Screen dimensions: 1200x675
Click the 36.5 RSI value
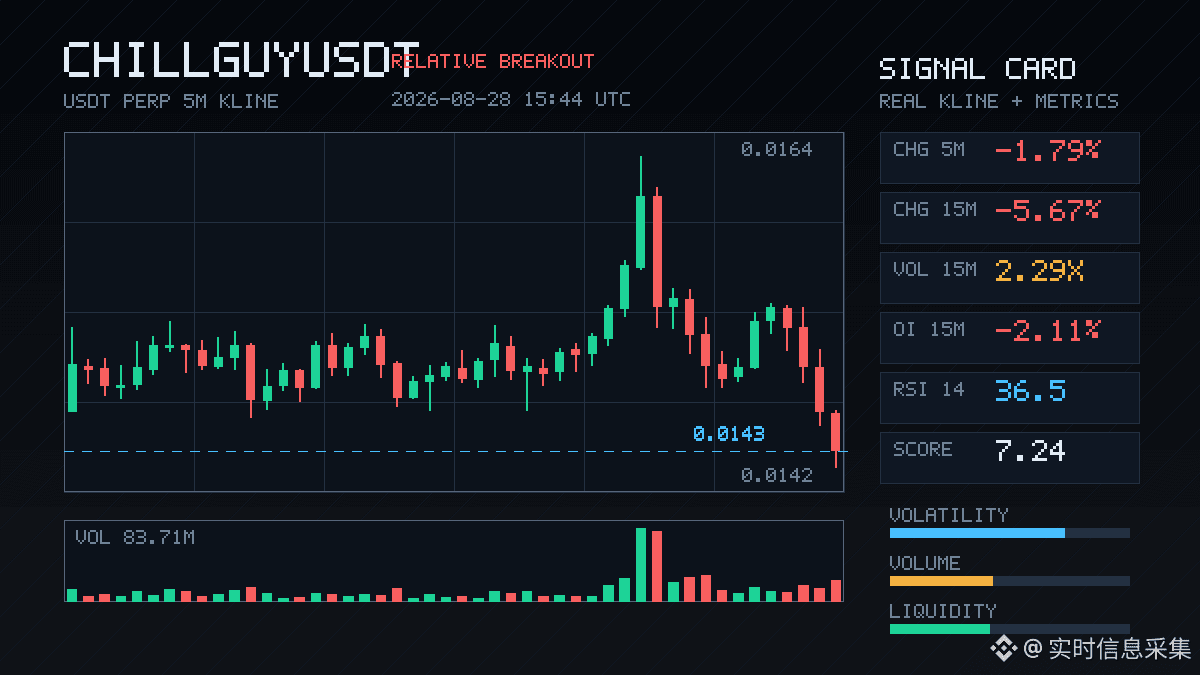(x=1030, y=391)
